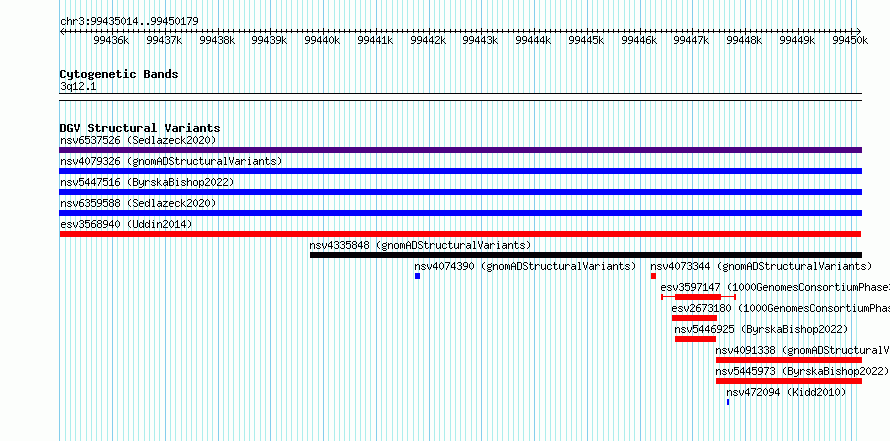The width and height of the screenshot is (890, 441).
Task: Select the dark purple nsv6537526 variant bar
Action: point(460,150)
